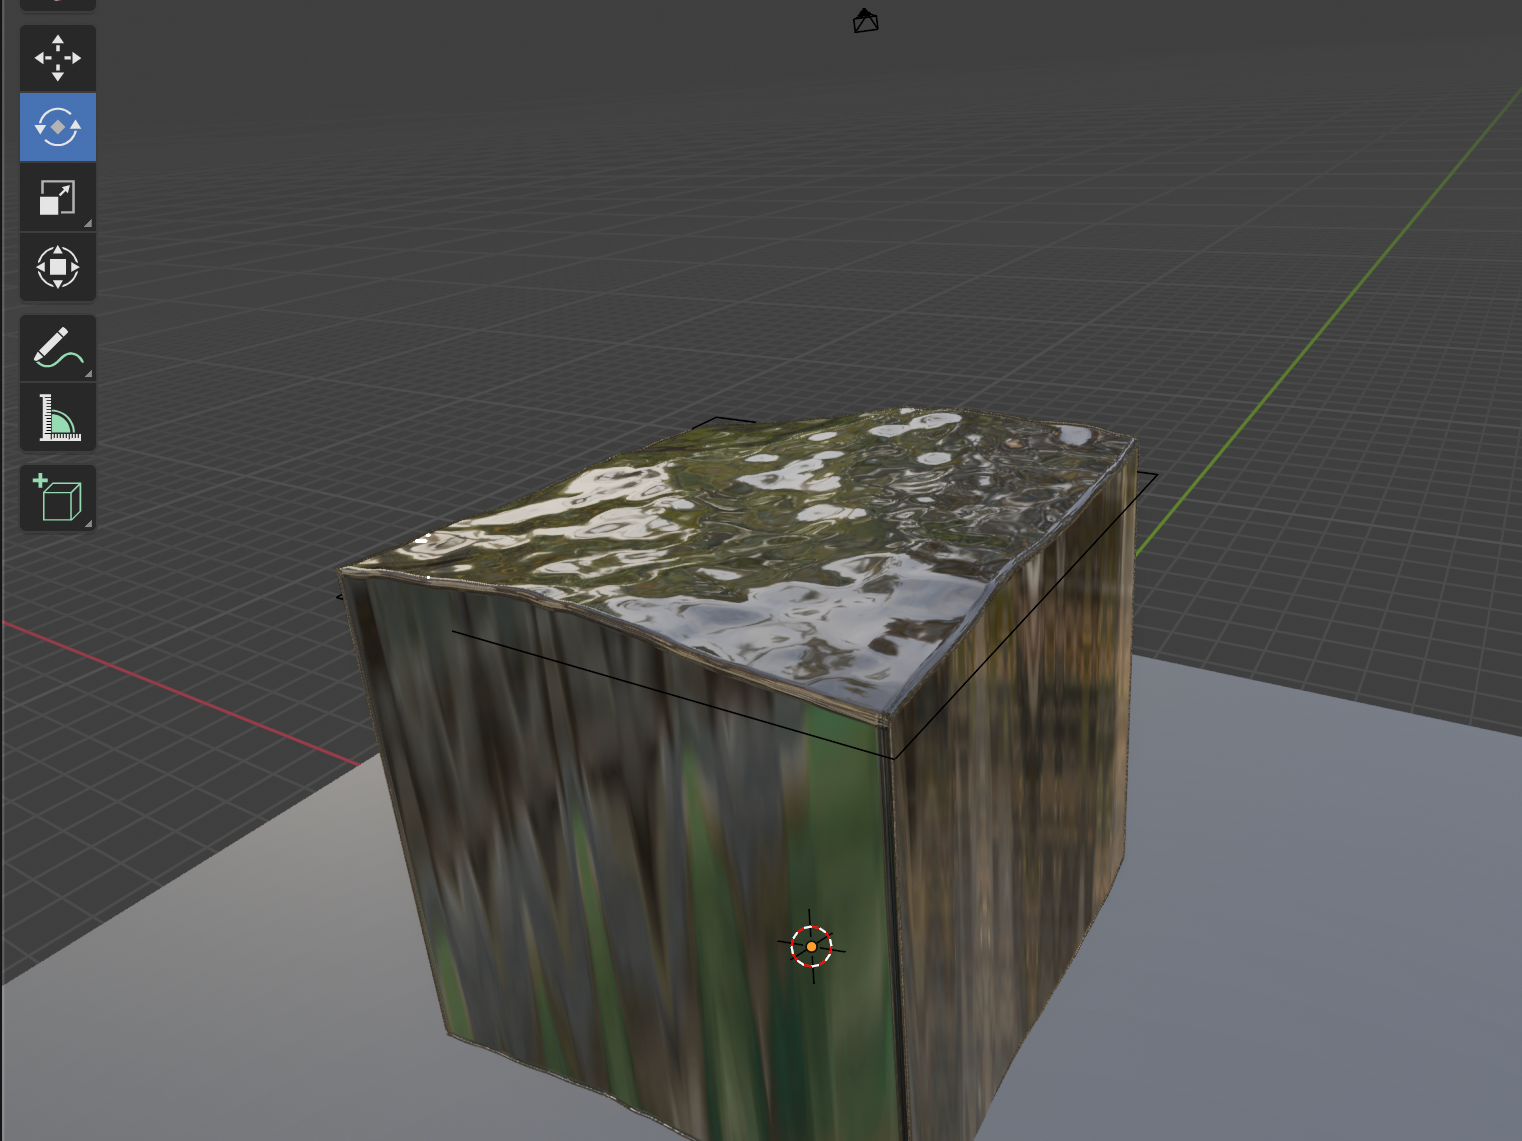Select the Rotate tool
This screenshot has width=1522, height=1141.
click(x=58, y=127)
